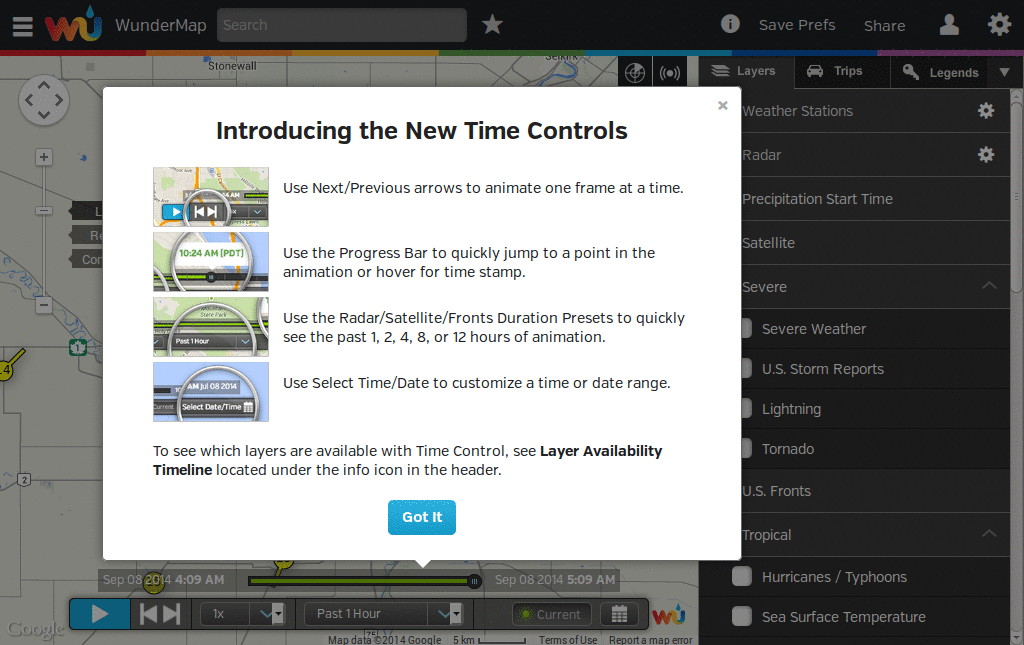Screen dimensions: 1024x645
Task: Click Save Prefs in header
Action: click(797, 25)
